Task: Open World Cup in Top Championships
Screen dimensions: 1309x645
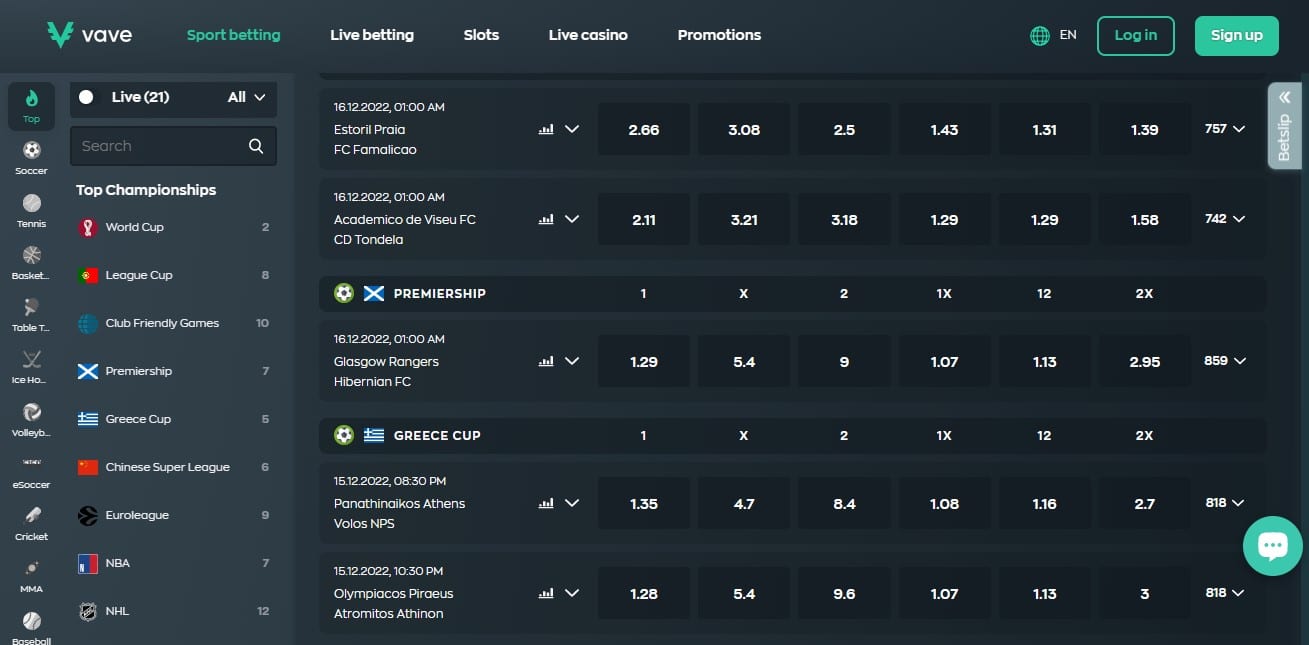Action: (134, 227)
